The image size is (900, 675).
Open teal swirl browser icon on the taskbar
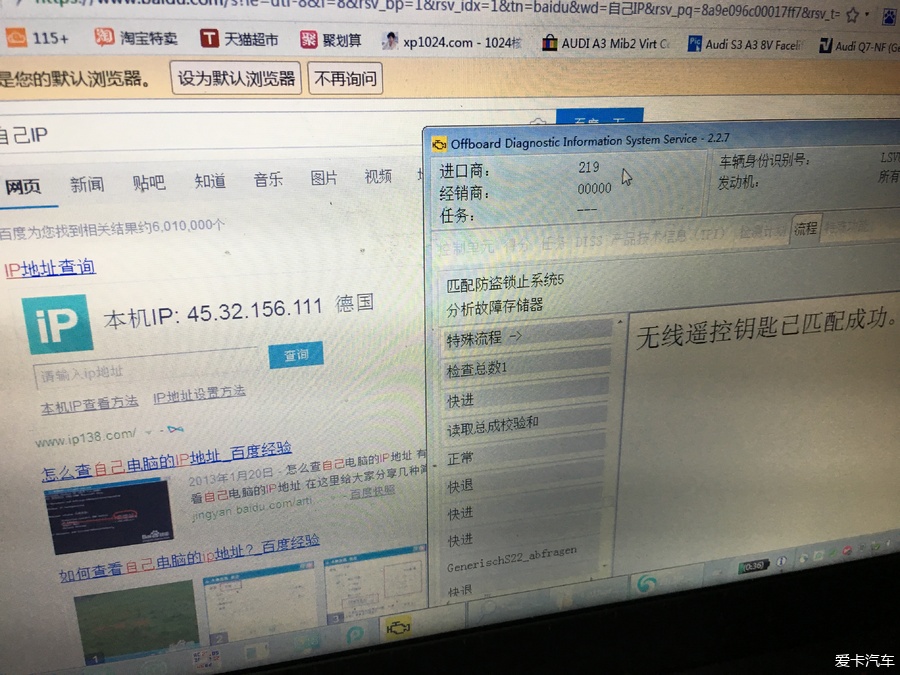[647, 584]
